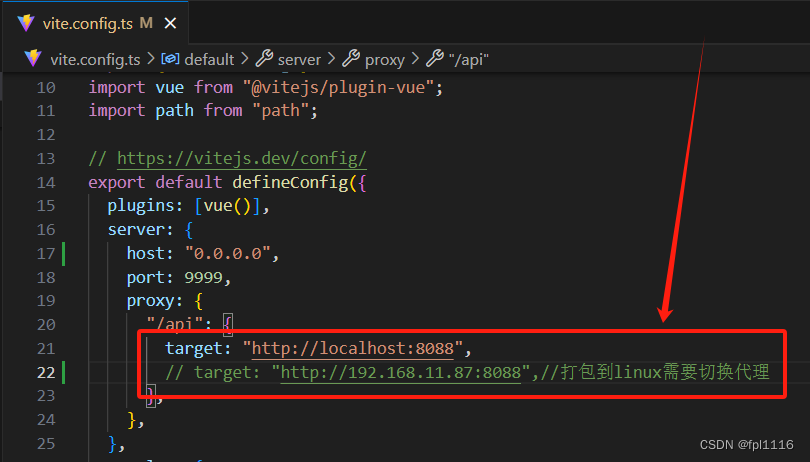Close the vite.config.ts tab
Screen dimensions: 810x462
pos(170,23)
